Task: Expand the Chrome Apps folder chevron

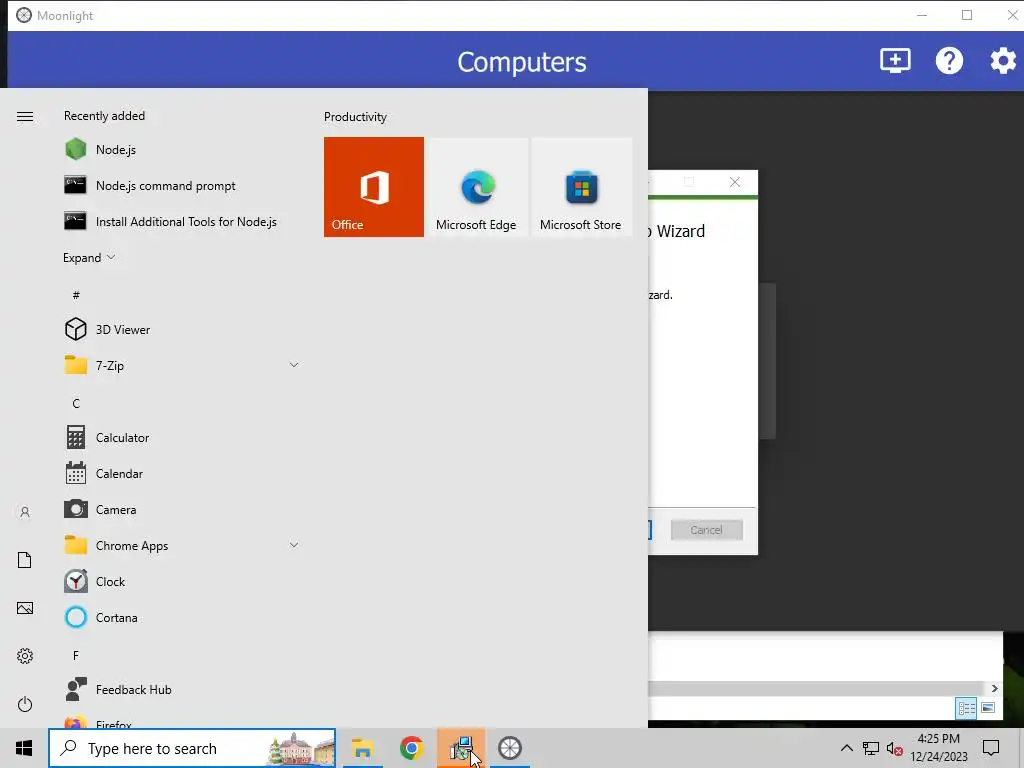Action: (294, 545)
